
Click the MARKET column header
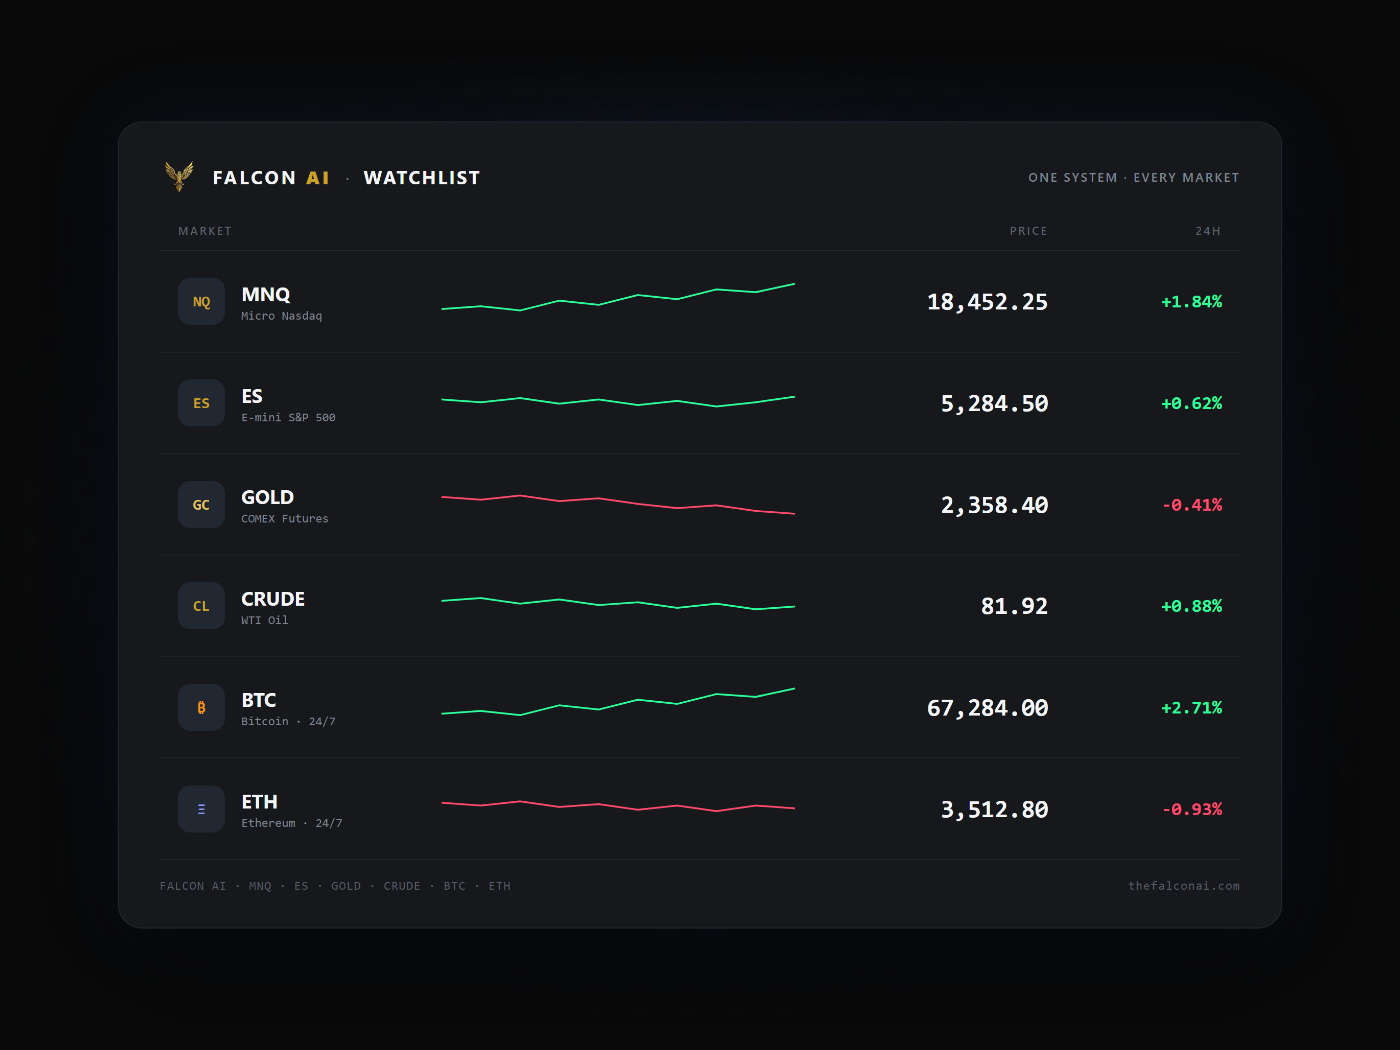tap(205, 231)
